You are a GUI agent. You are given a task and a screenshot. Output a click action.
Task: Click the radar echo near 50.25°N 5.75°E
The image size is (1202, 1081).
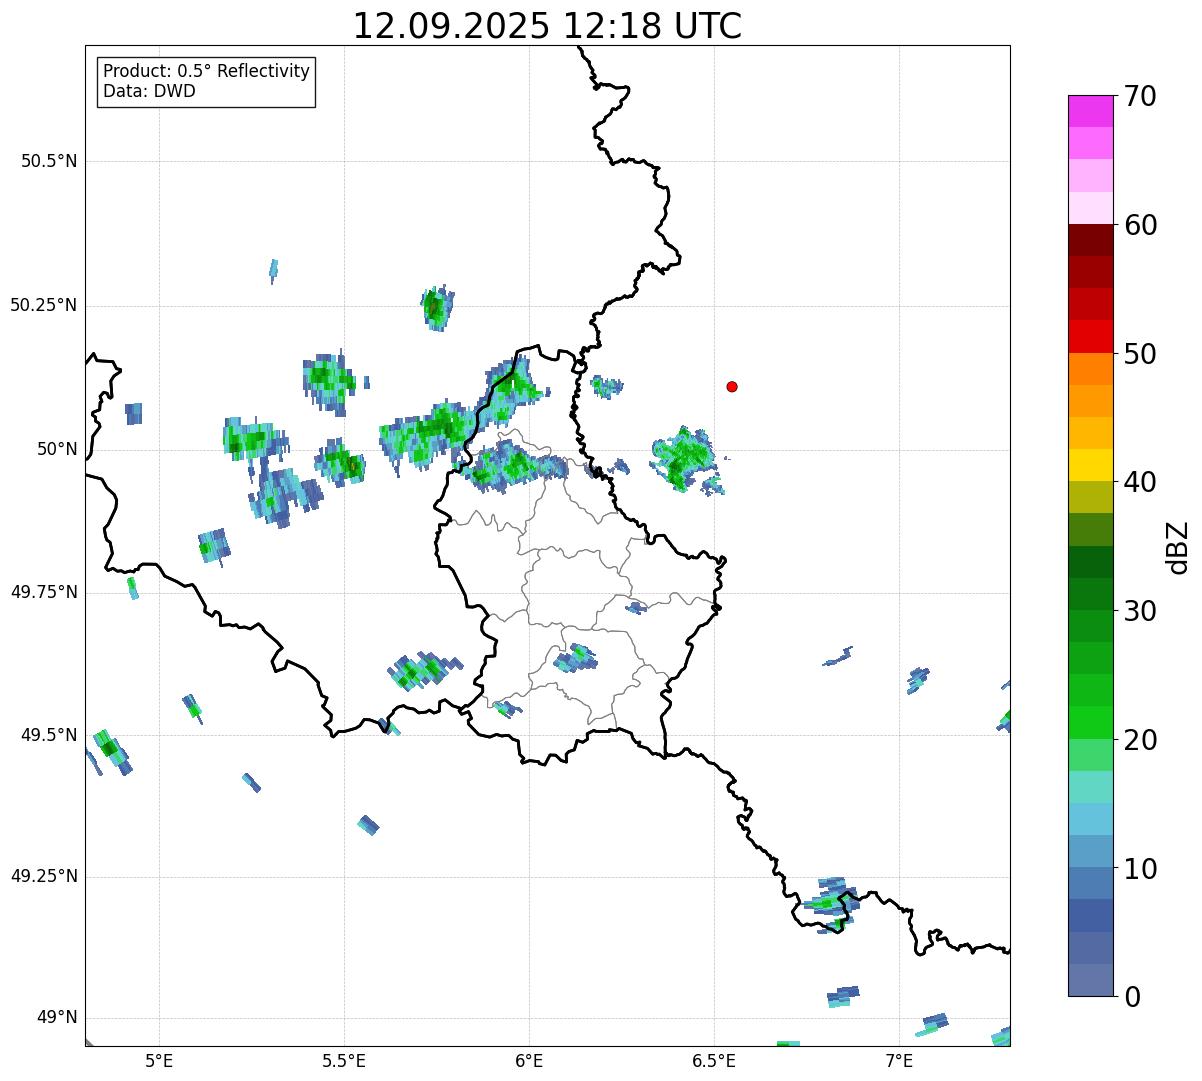(x=437, y=307)
